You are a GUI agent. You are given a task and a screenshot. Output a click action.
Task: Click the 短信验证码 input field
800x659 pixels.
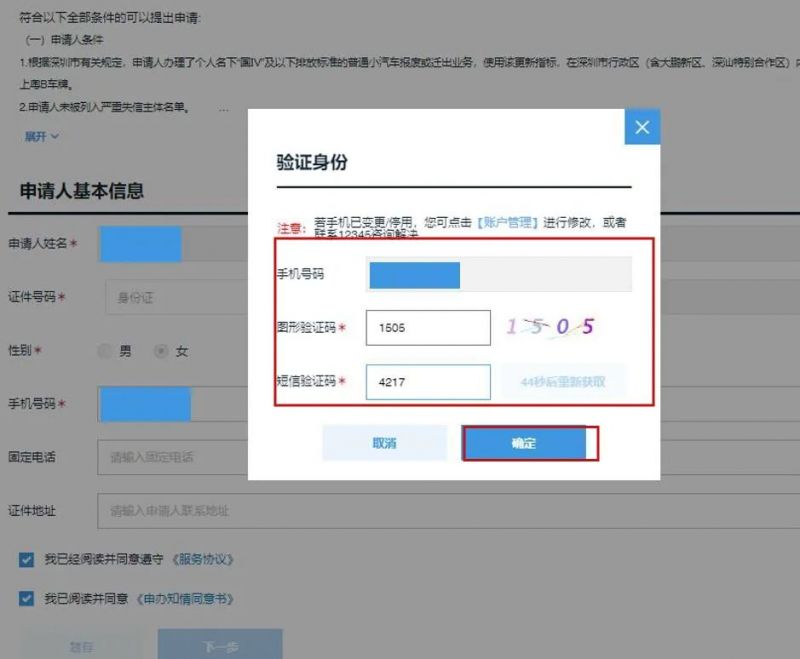[x=428, y=382]
